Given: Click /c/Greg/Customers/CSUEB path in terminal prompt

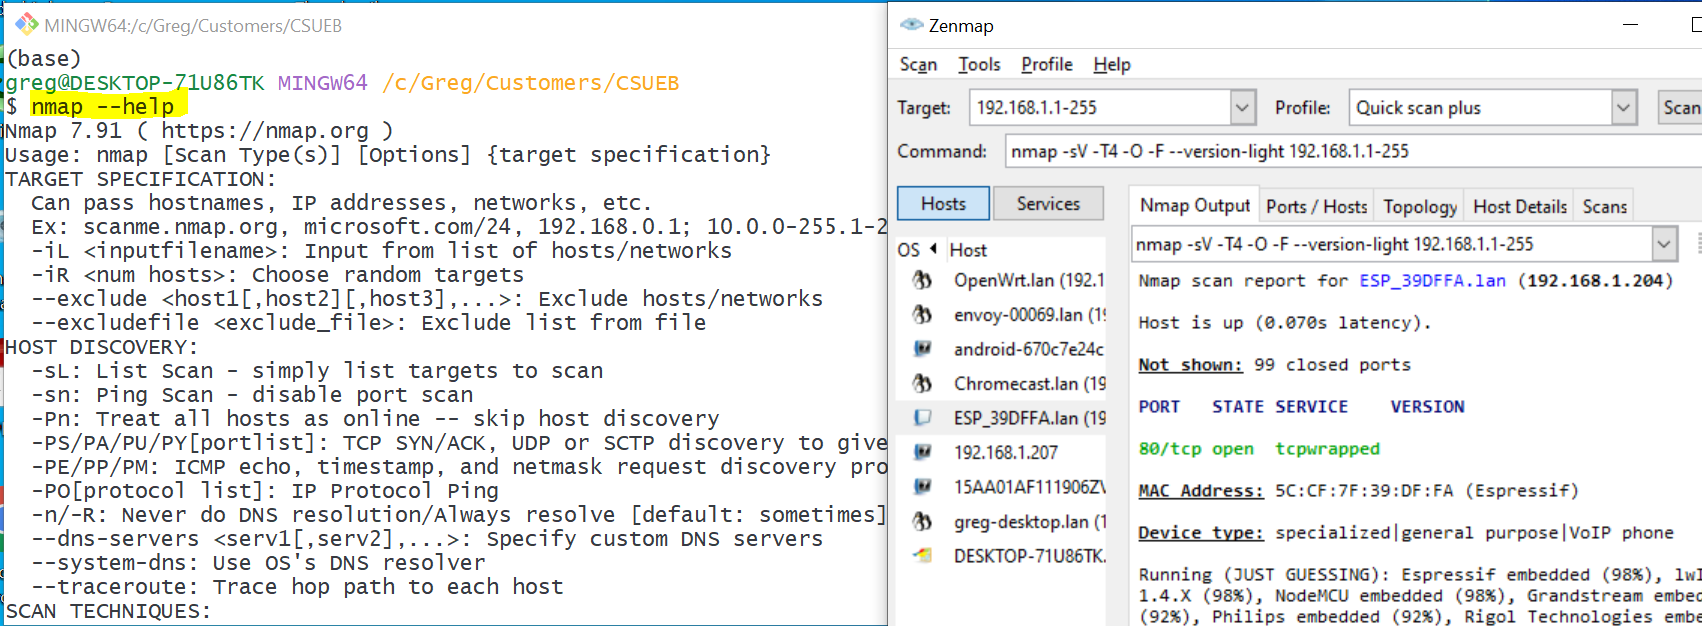Looking at the screenshot, I should coord(531,82).
